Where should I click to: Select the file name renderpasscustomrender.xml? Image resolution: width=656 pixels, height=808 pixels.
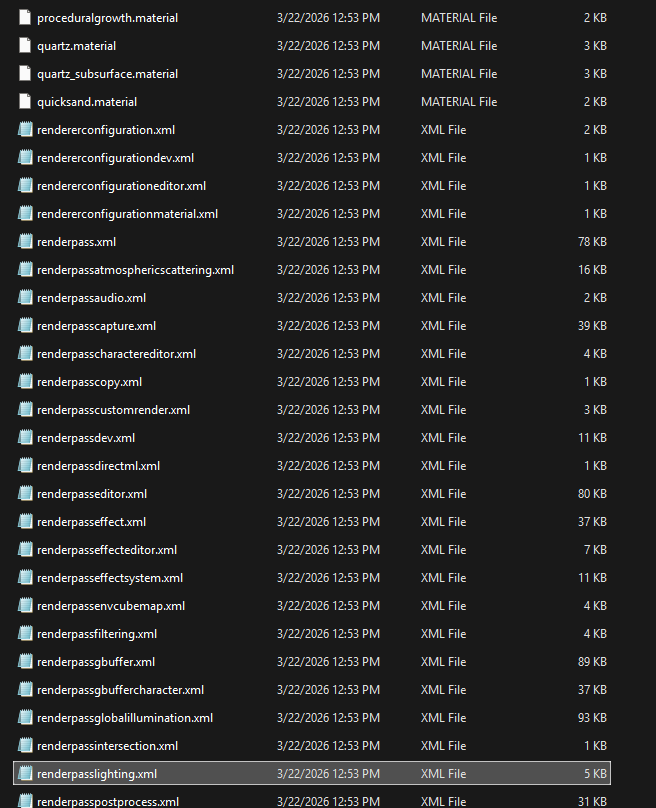tap(113, 410)
